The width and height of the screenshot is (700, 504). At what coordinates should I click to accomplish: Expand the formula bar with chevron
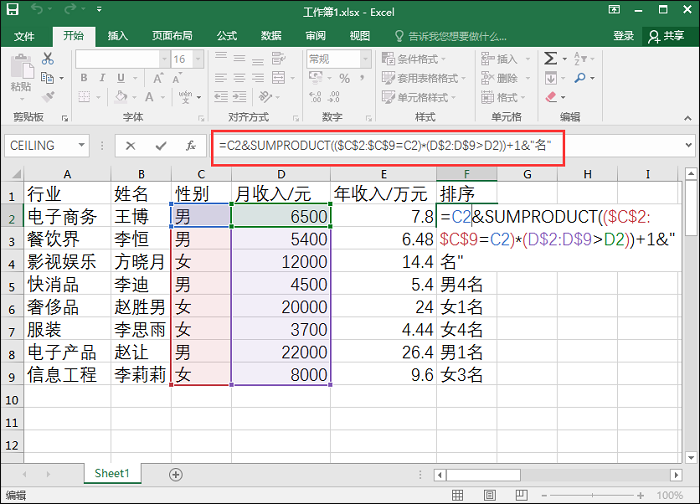pos(688,146)
